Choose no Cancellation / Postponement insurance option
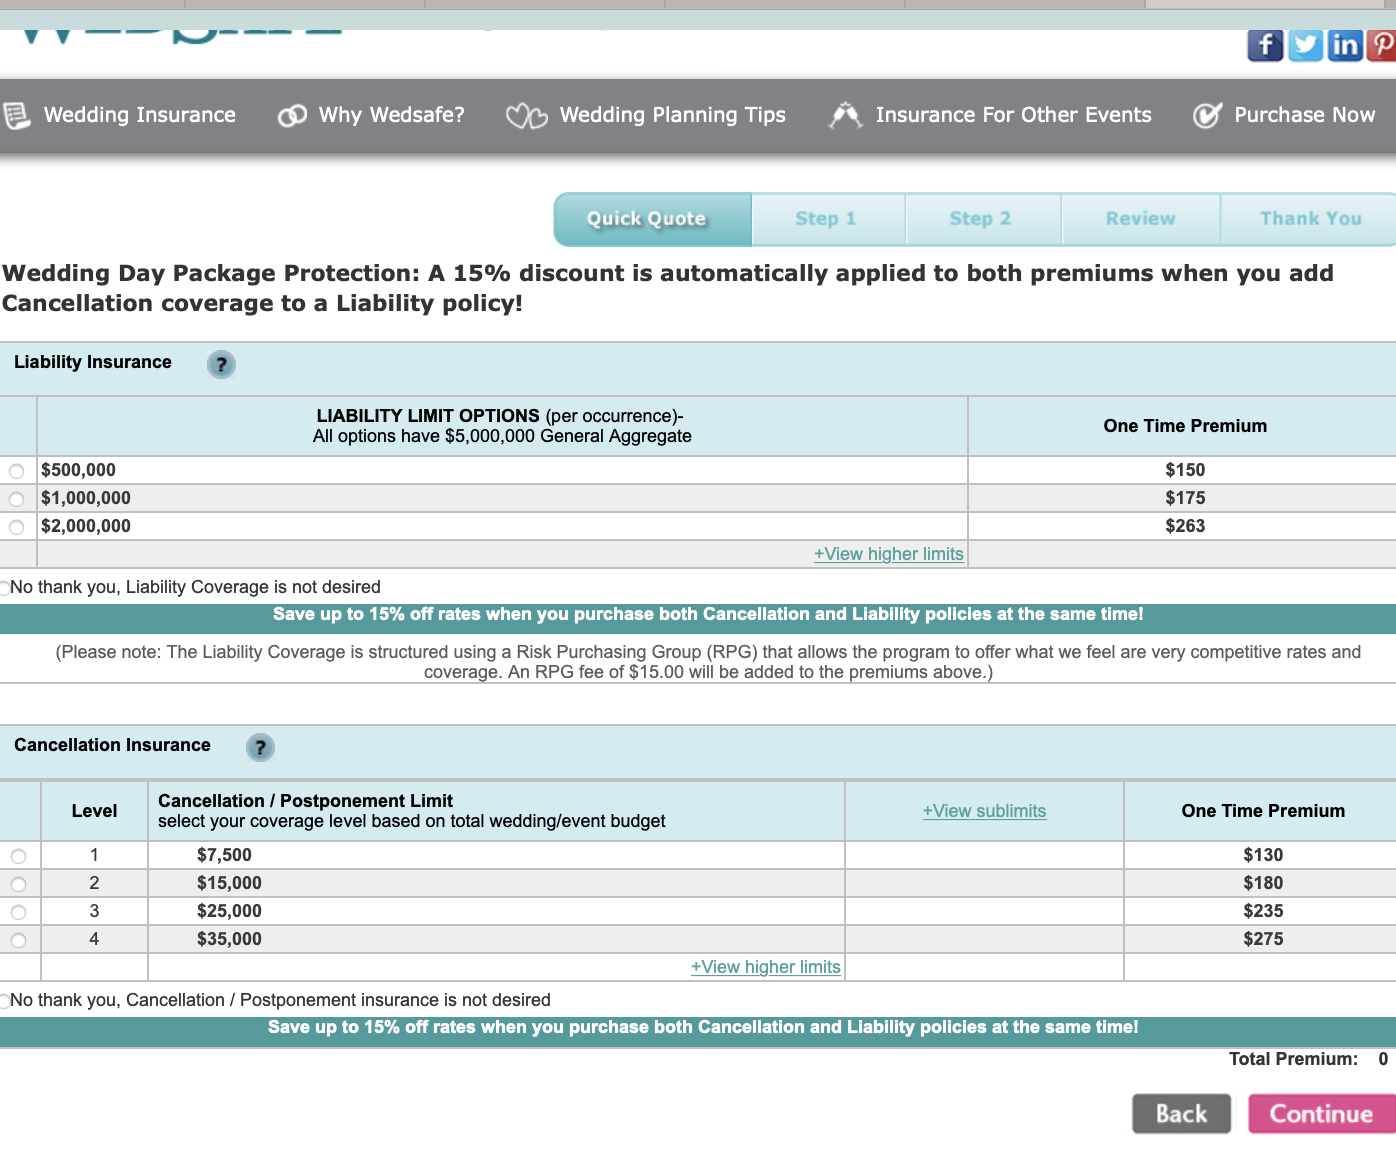Screen dimensions: 1396x1158 (4, 1001)
